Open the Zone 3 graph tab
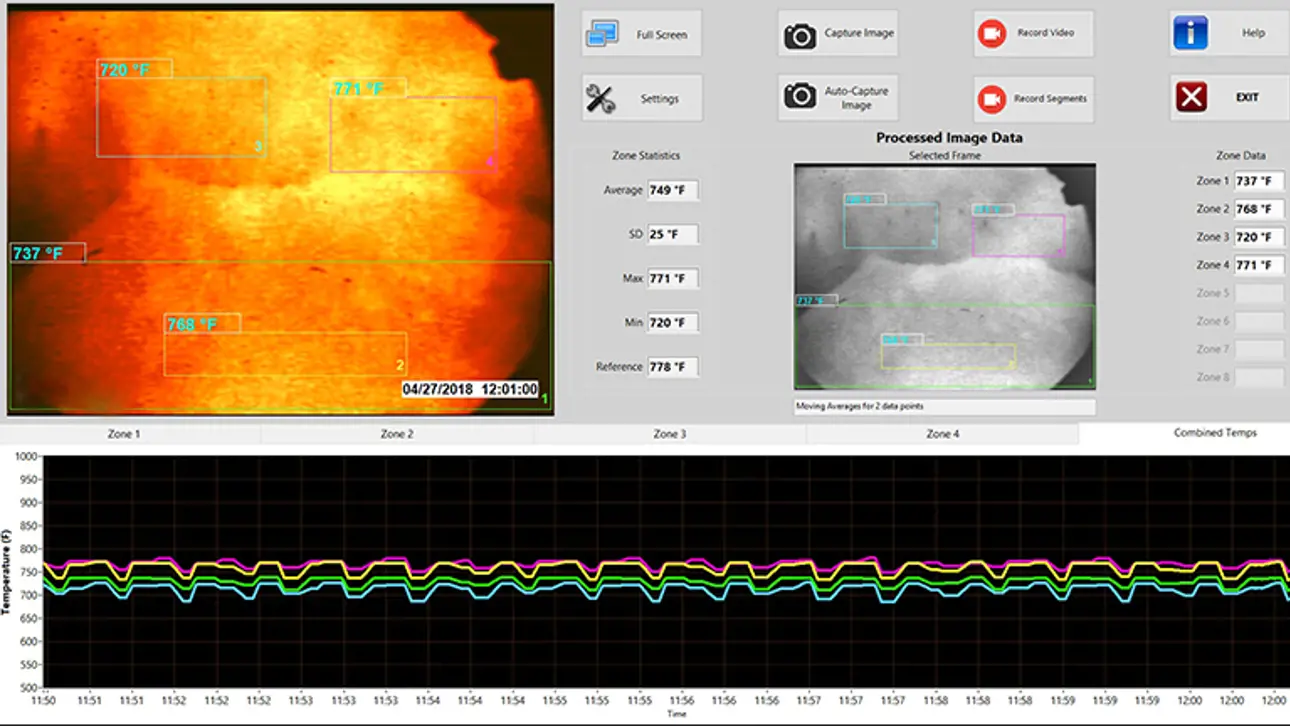Image resolution: width=1290 pixels, height=726 pixels. tap(670, 434)
